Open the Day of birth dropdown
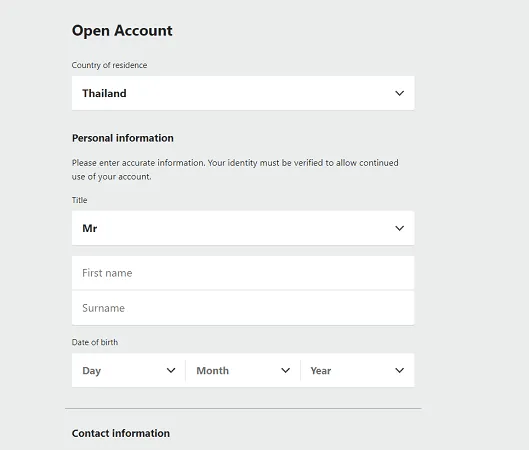Image resolution: width=529 pixels, height=450 pixels. [x=129, y=370]
